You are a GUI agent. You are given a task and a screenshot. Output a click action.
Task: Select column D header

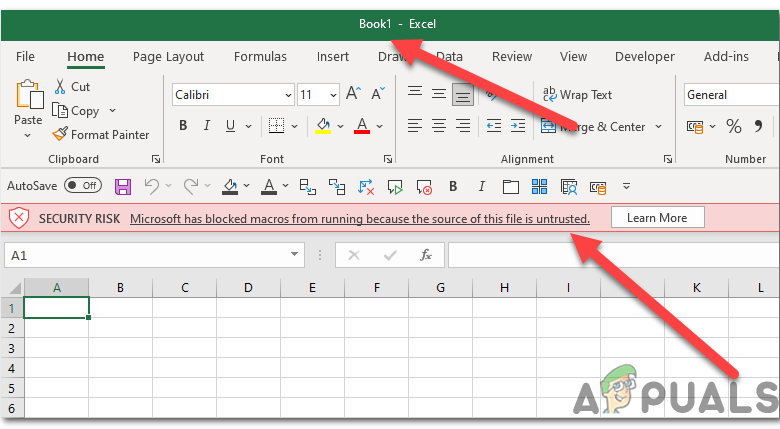(248, 288)
